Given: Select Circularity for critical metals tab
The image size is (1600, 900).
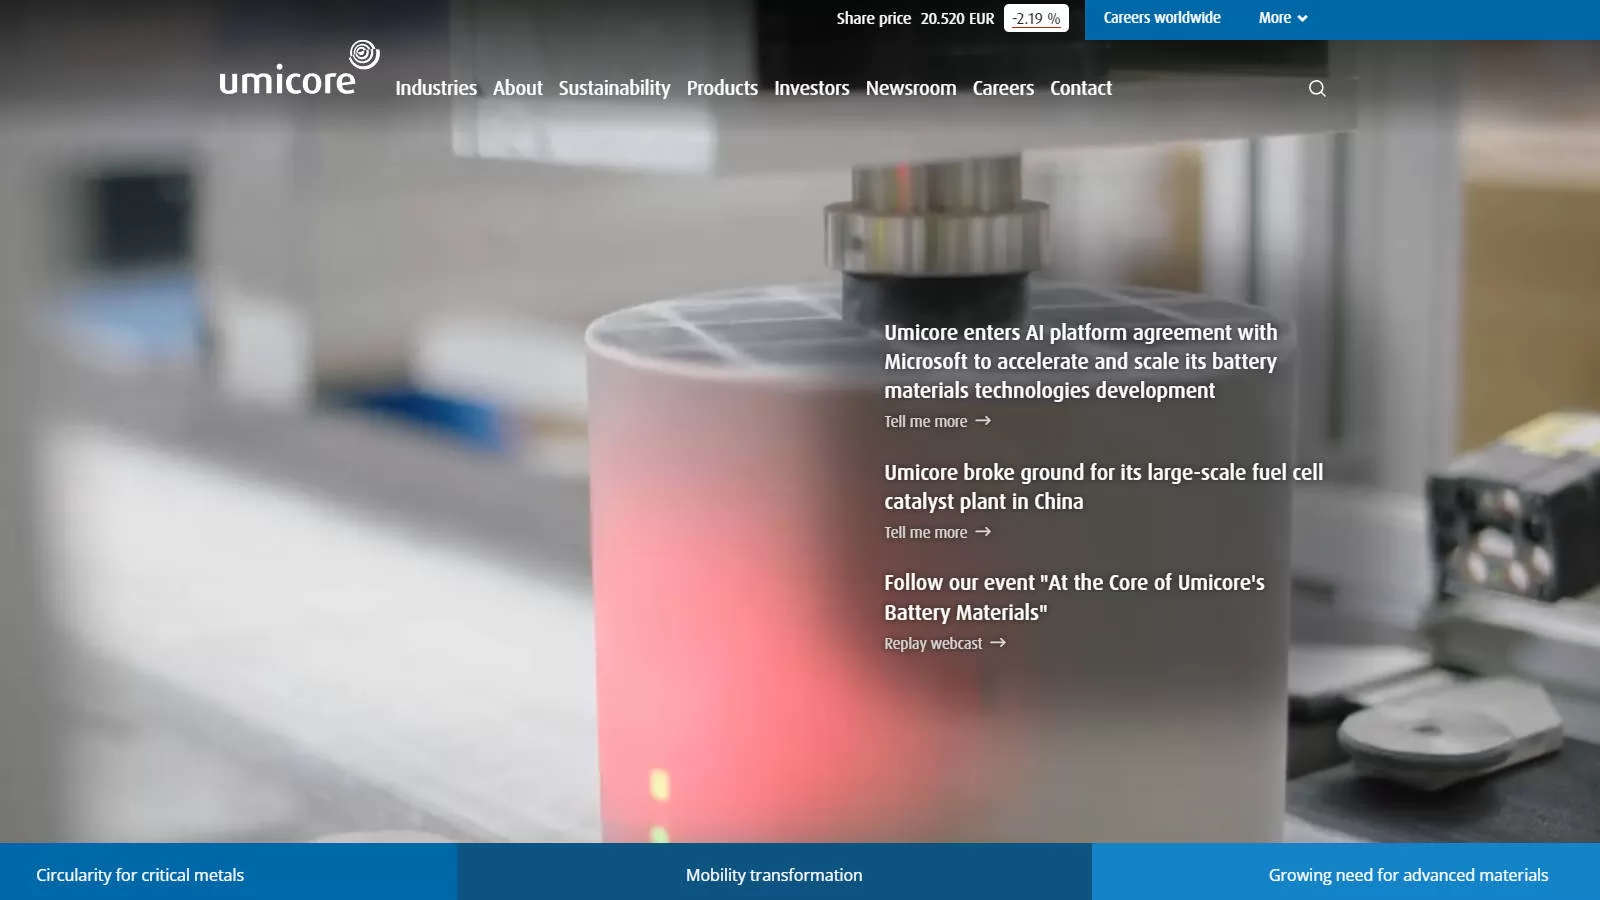Looking at the screenshot, I should 228,872.
